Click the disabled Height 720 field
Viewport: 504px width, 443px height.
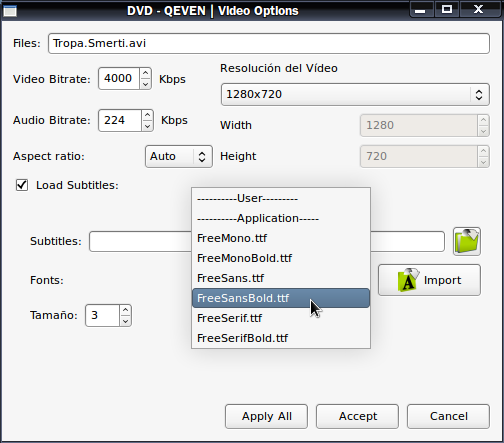point(419,156)
